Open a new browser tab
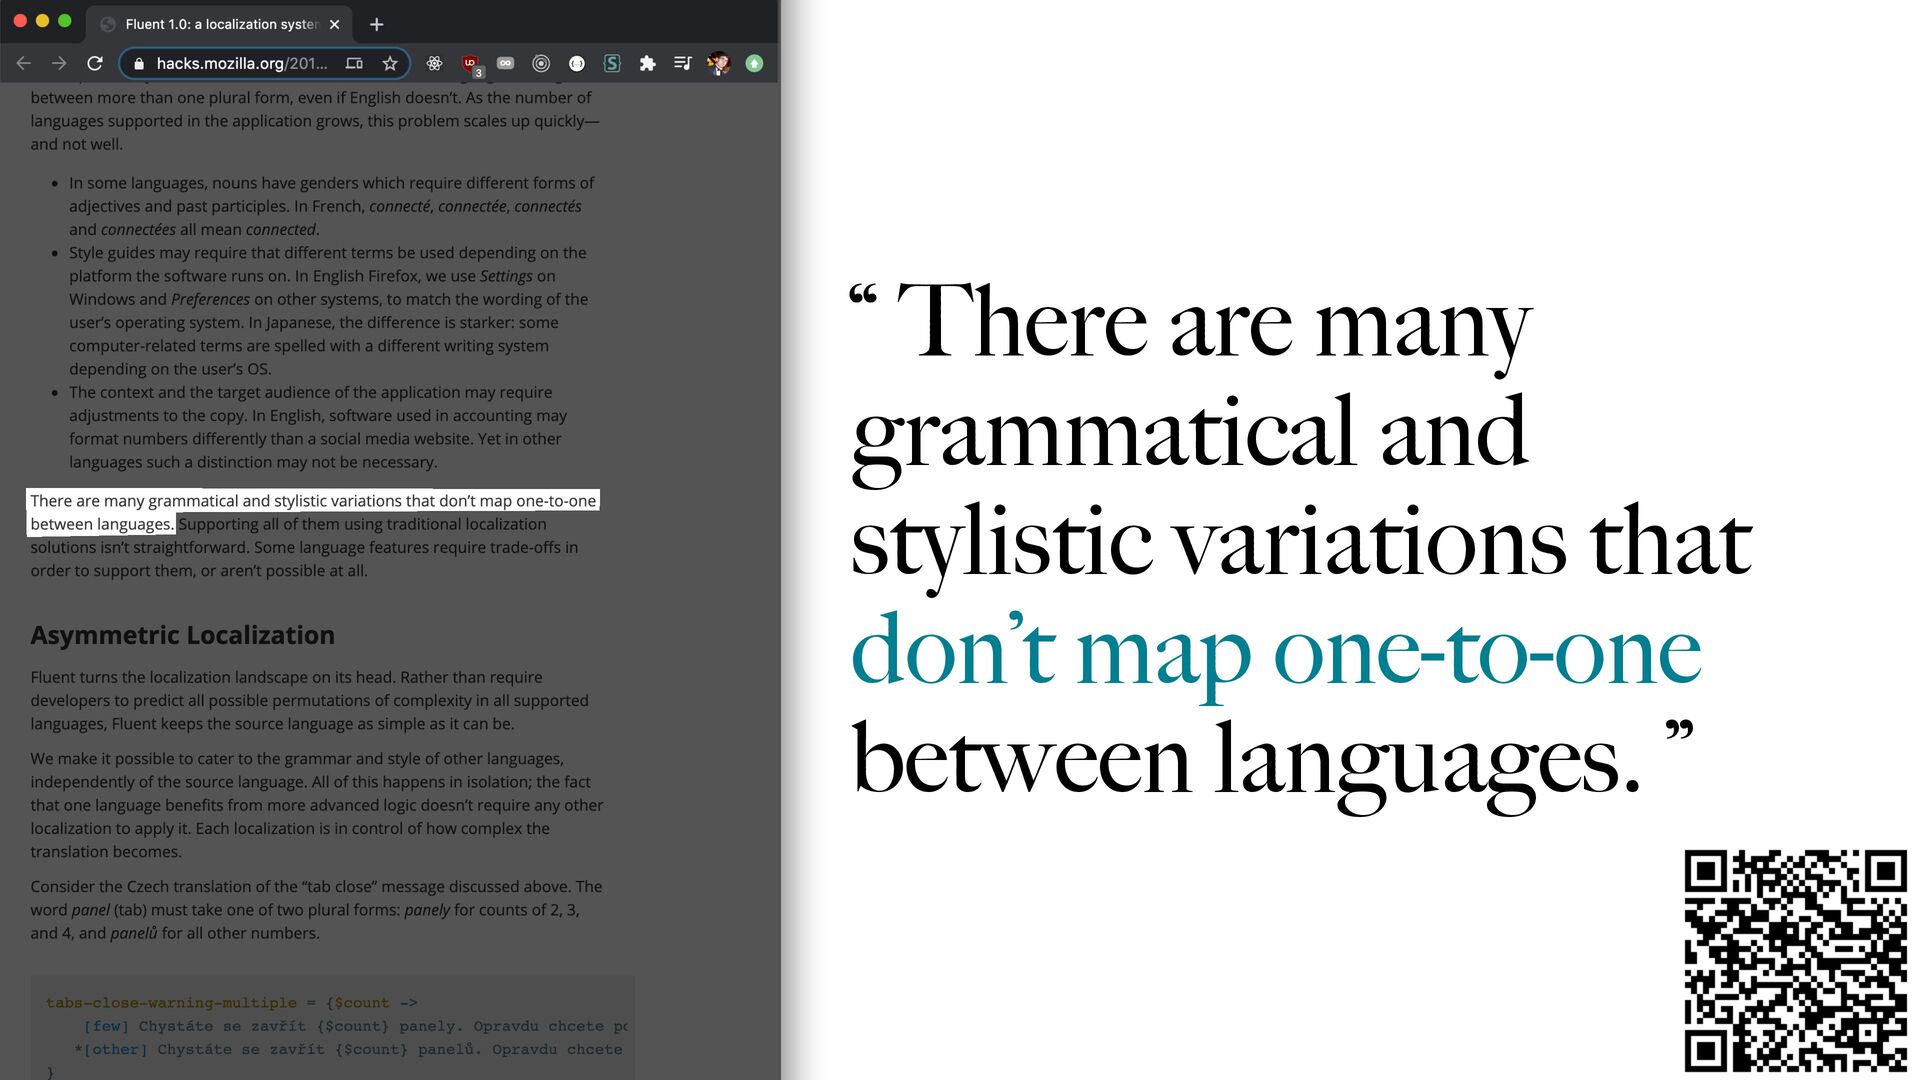1920x1080 pixels. pyautogui.click(x=376, y=24)
